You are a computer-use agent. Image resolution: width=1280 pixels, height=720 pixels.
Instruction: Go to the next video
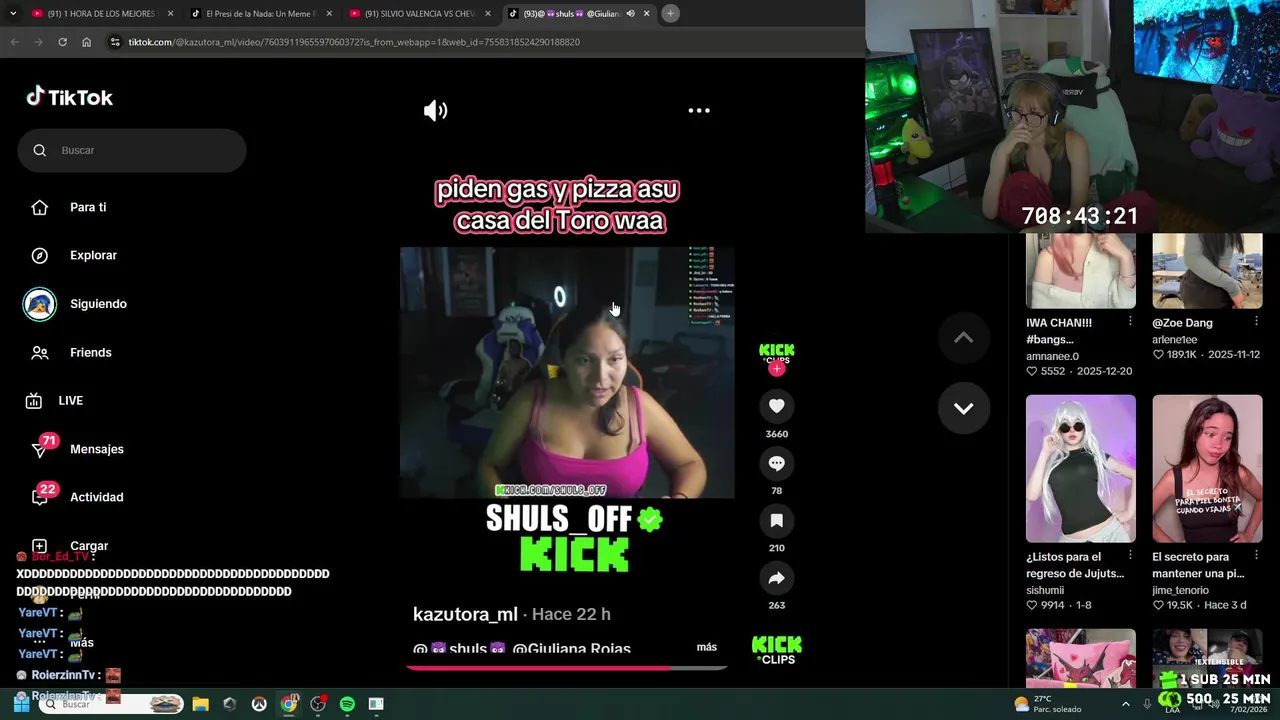coord(963,408)
